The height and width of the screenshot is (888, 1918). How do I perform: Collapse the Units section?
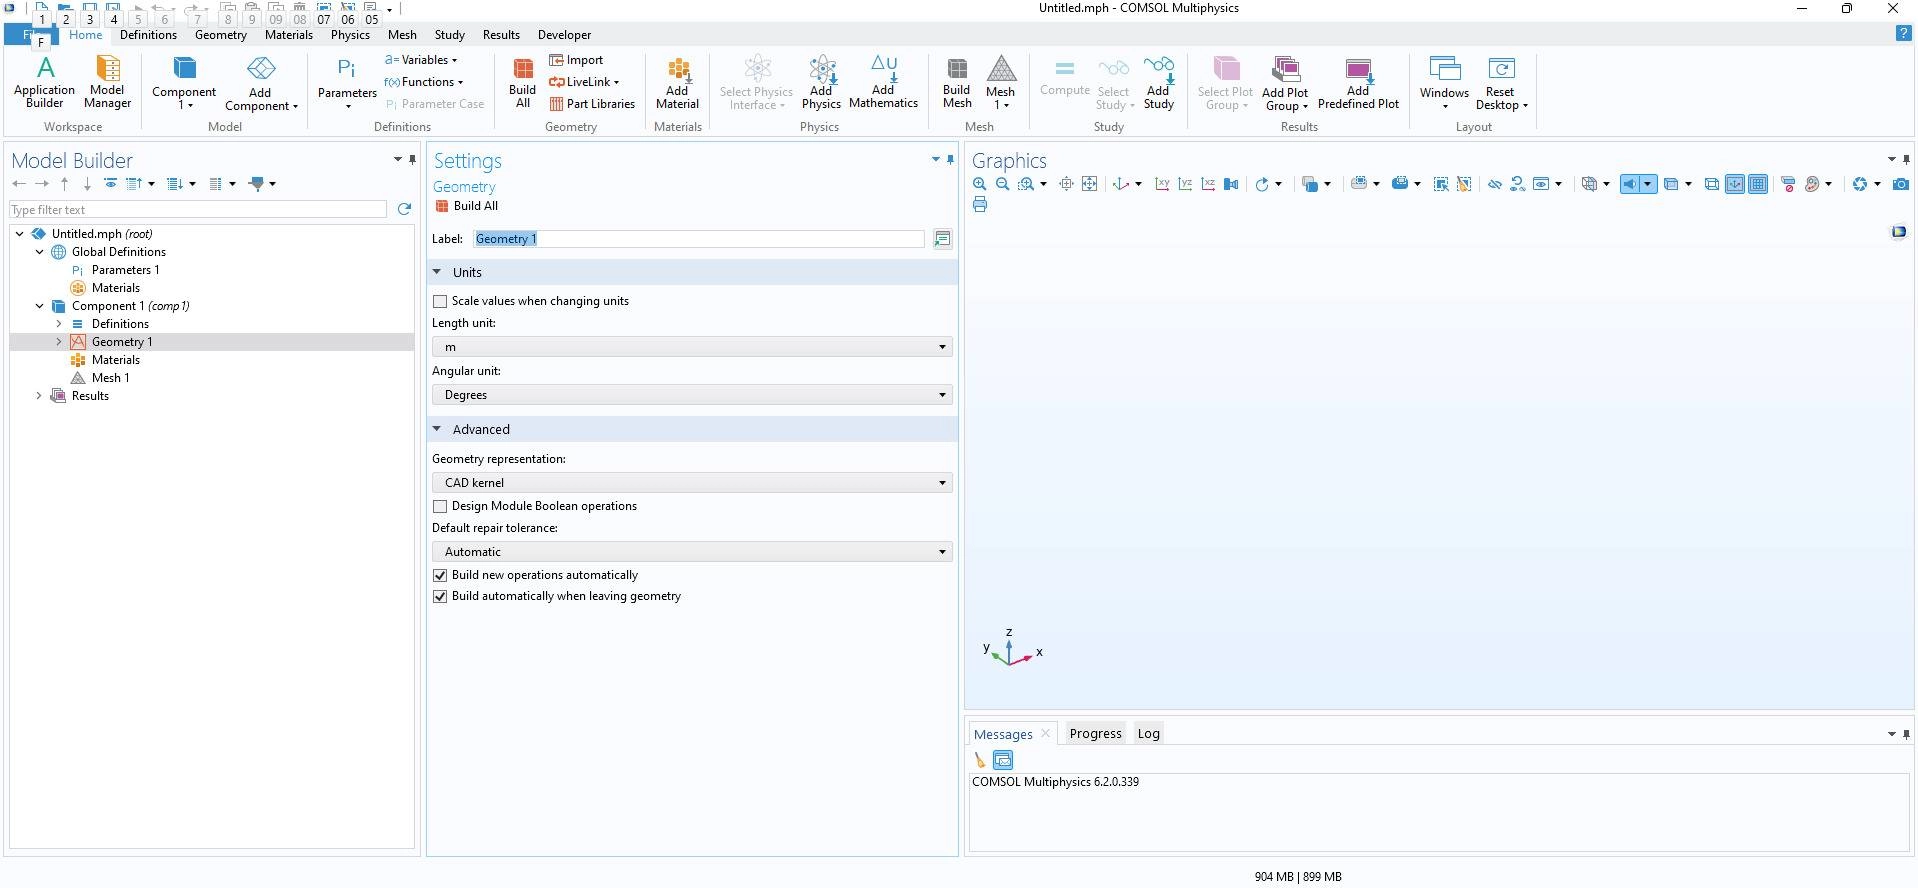click(x=437, y=272)
